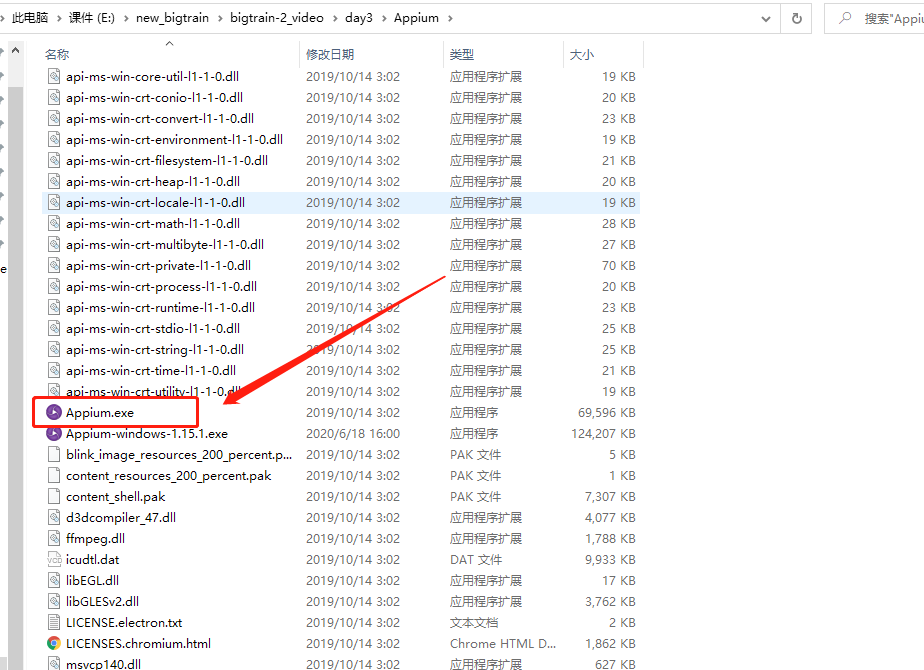Click icon of api-ms-win-crt-heap-l1-1-0.dll
This screenshot has height=670, width=924.
(54, 181)
